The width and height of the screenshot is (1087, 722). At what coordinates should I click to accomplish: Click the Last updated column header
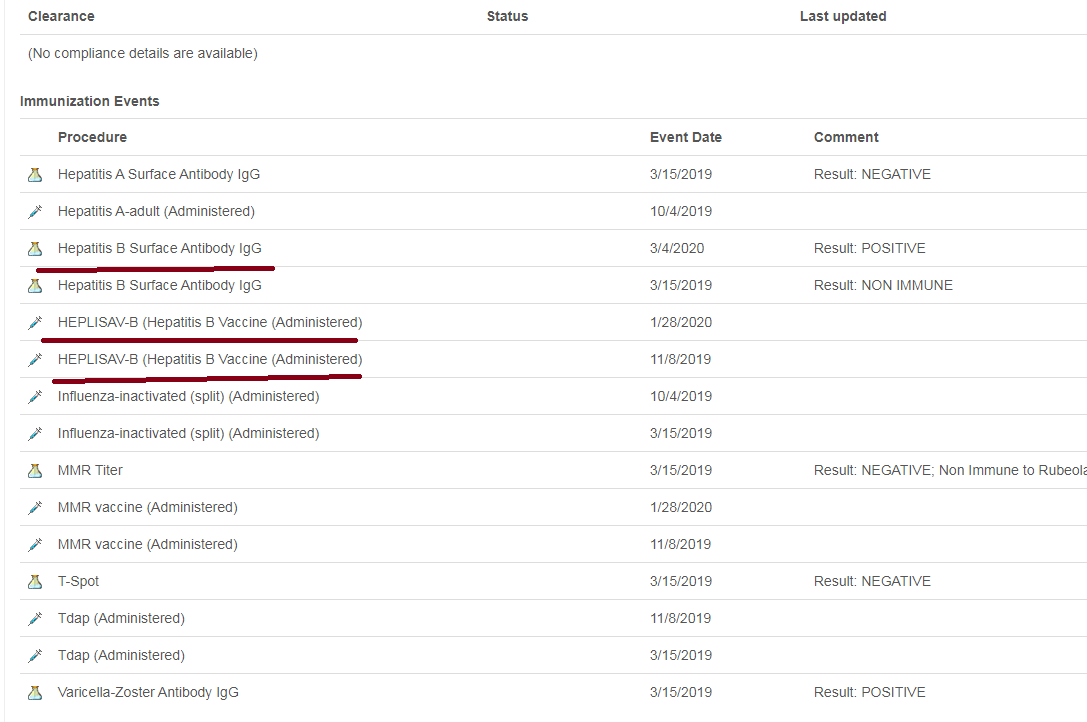pyautogui.click(x=843, y=16)
